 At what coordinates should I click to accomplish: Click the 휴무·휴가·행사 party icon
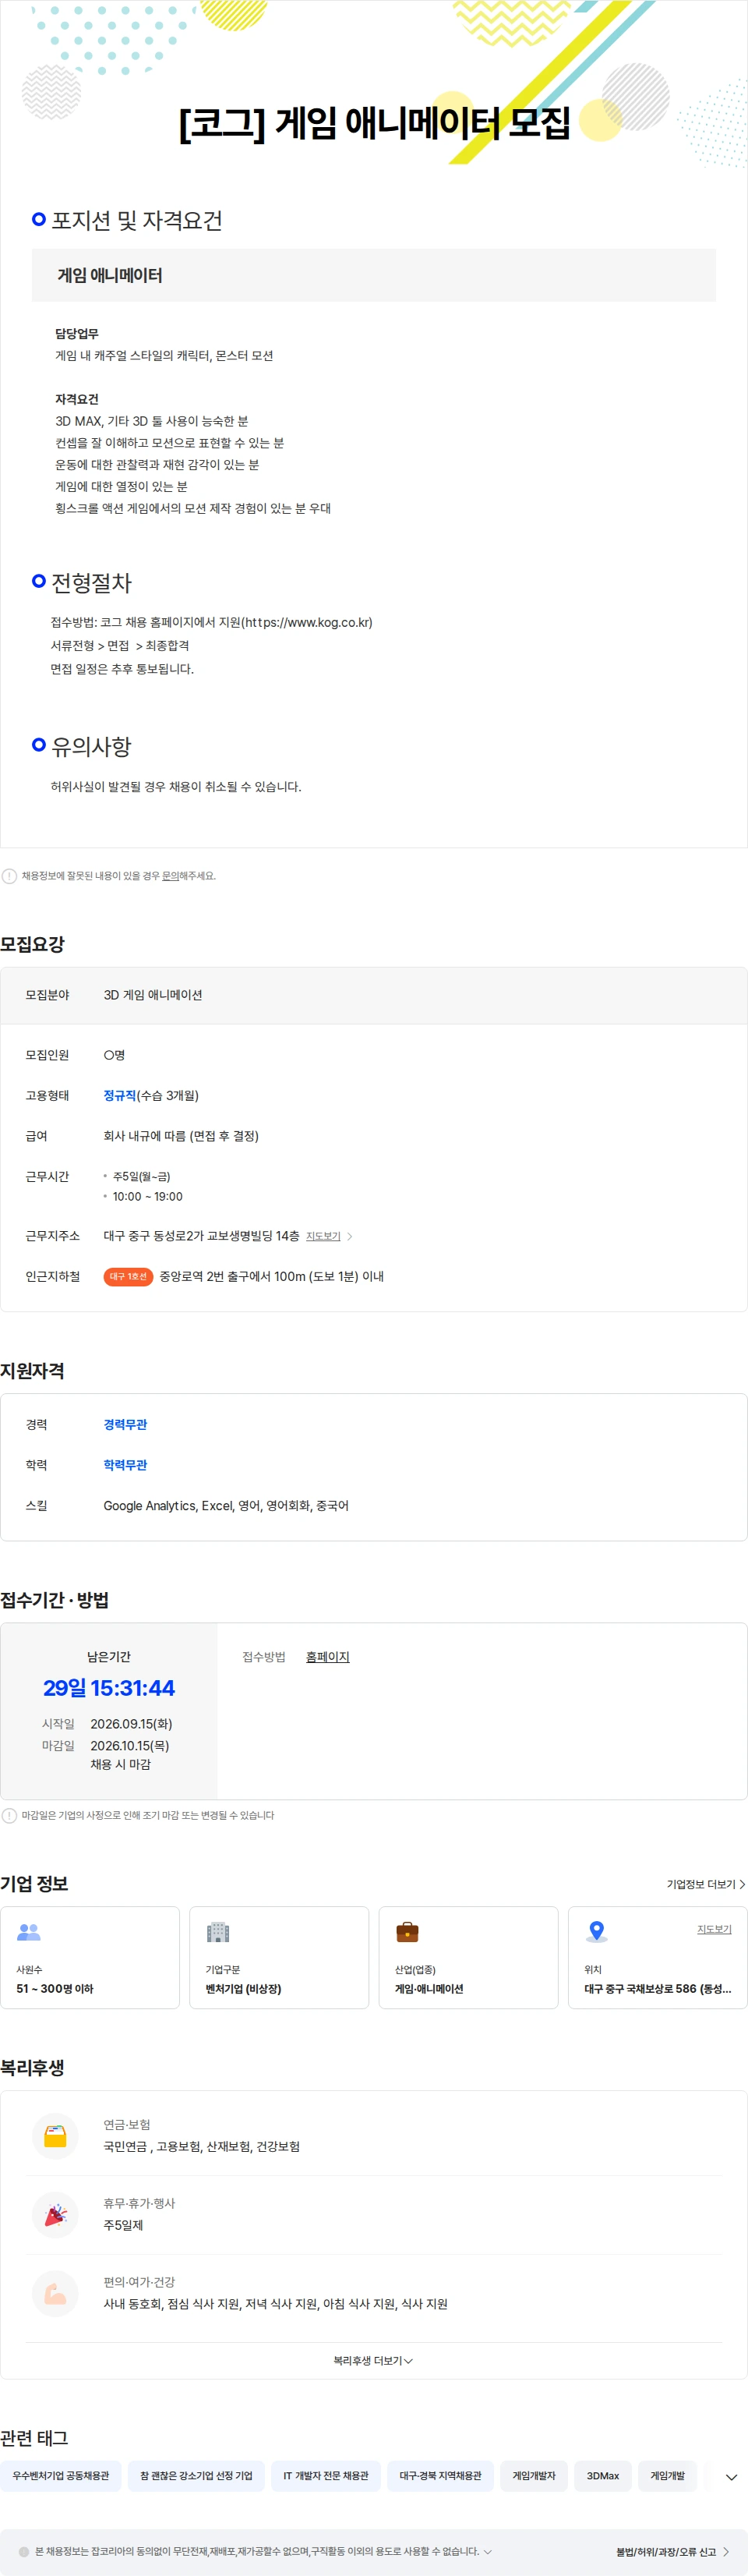coord(56,2216)
